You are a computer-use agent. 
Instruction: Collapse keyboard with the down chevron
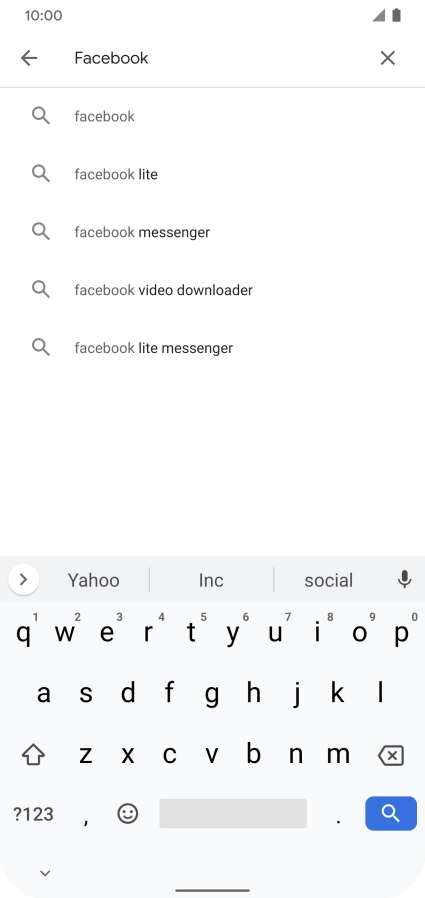45,873
